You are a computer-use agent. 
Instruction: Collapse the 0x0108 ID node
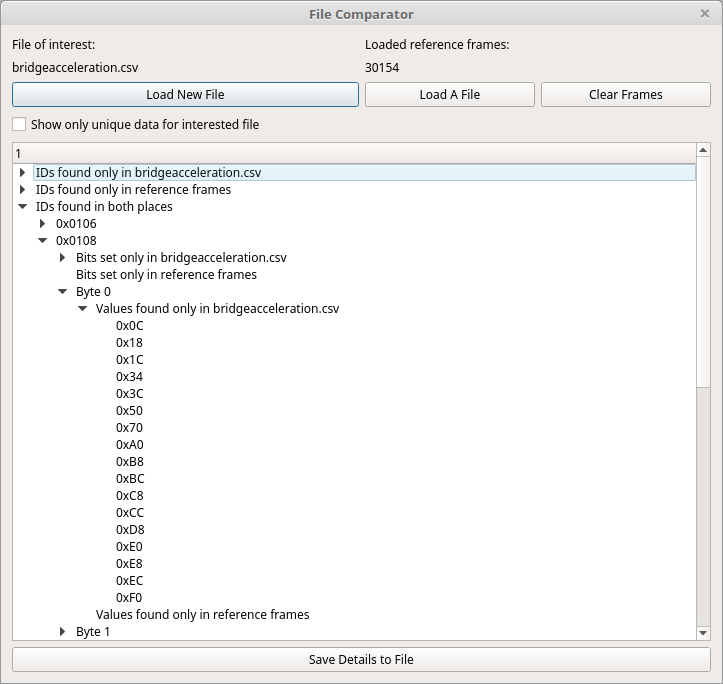point(43,241)
